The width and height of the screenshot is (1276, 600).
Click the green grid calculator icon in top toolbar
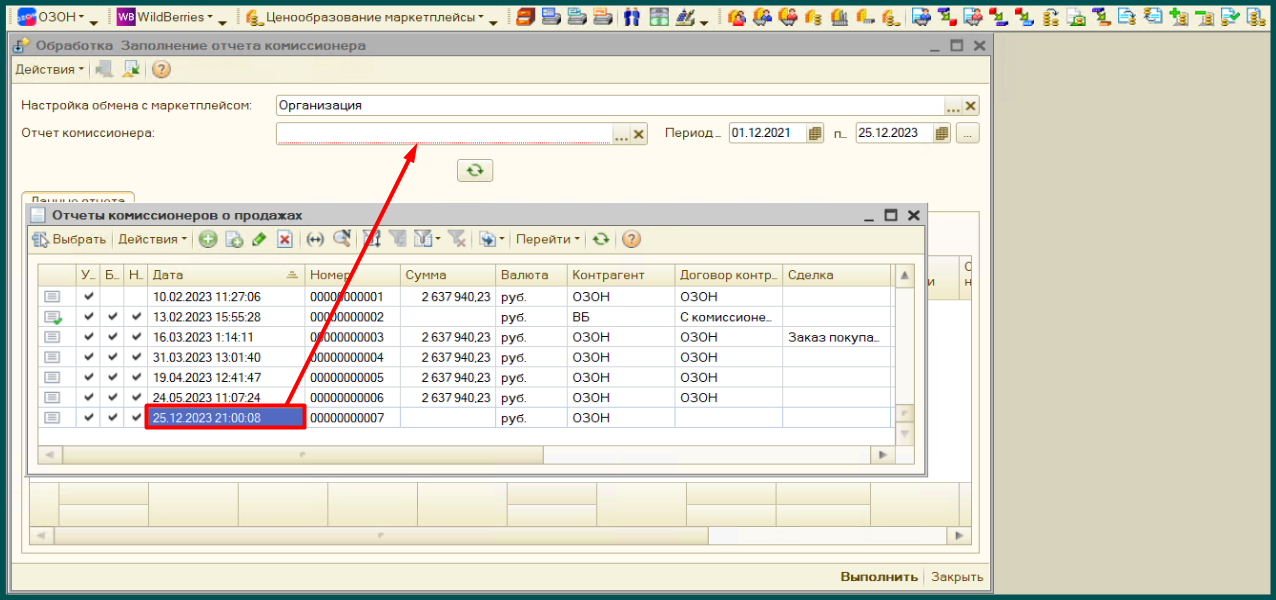tap(659, 17)
